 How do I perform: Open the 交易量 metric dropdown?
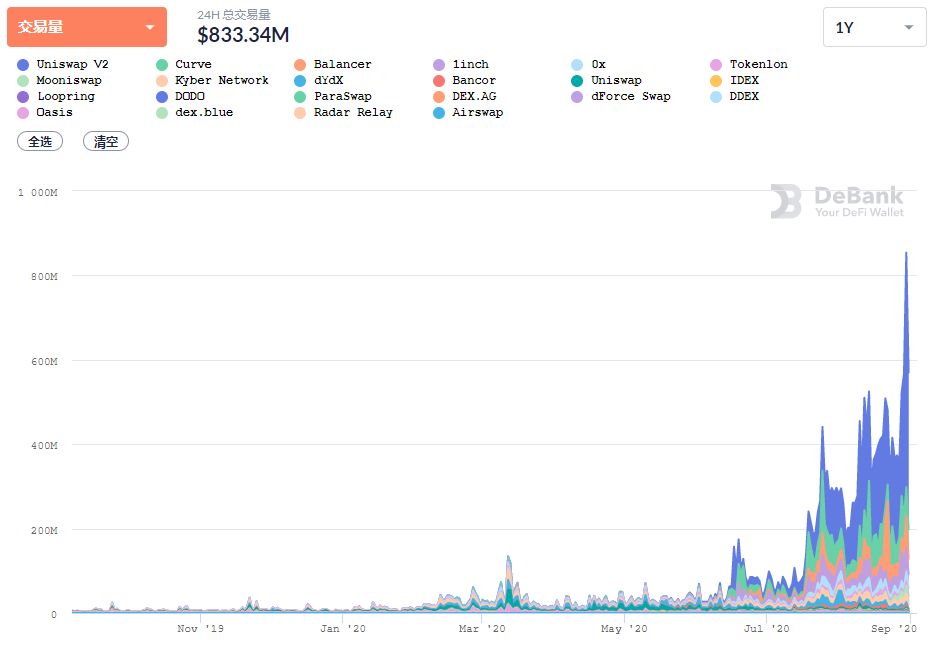tap(87, 27)
